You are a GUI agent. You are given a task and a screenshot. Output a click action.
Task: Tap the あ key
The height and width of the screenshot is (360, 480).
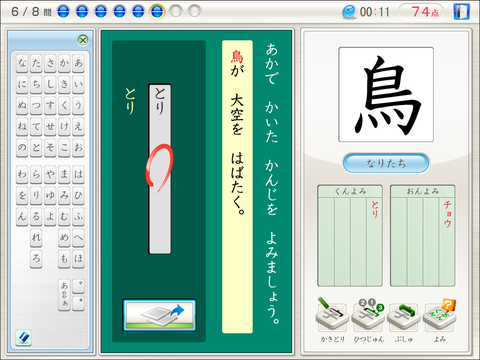coord(78,63)
